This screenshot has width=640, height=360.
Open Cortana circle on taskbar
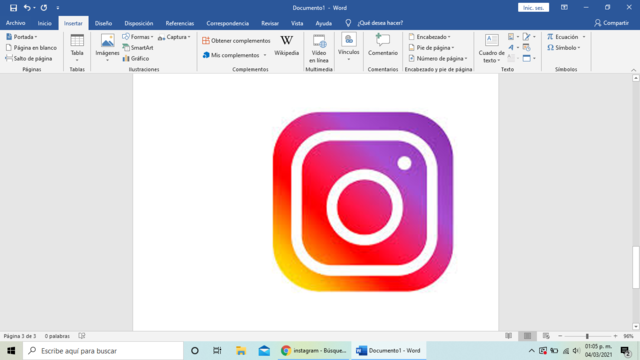(195, 351)
